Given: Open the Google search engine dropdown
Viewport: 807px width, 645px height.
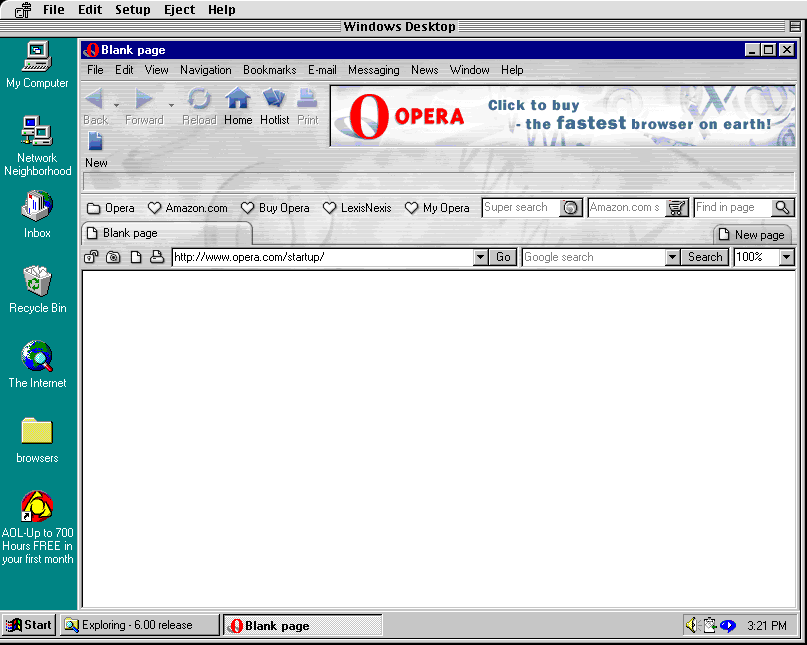Looking at the screenshot, I should (672, 257).
